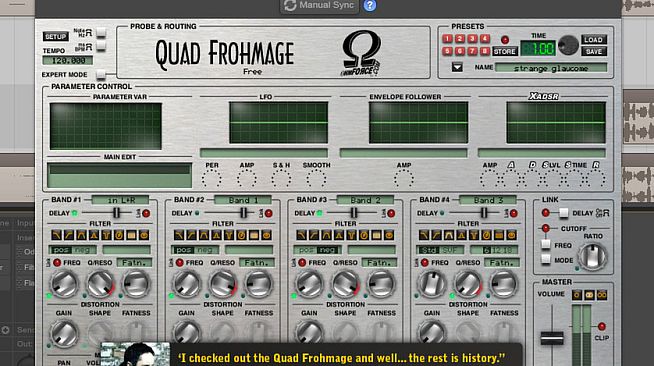
Task: Click the Link cutoff Ratio knob
Action: pyautogui.click(x=593, y=256)
